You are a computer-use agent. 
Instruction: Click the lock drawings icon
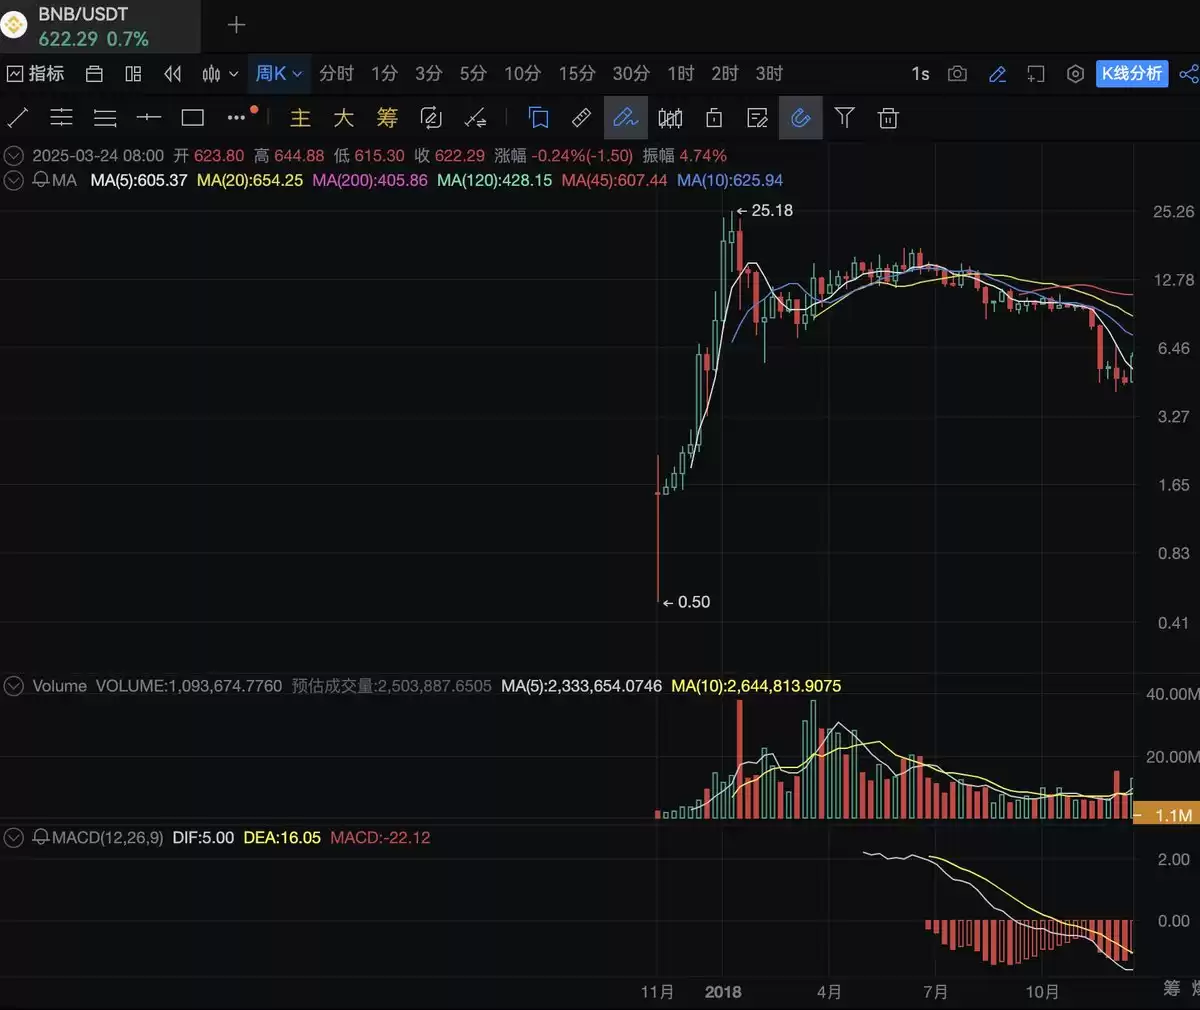[x=714, y=118]
